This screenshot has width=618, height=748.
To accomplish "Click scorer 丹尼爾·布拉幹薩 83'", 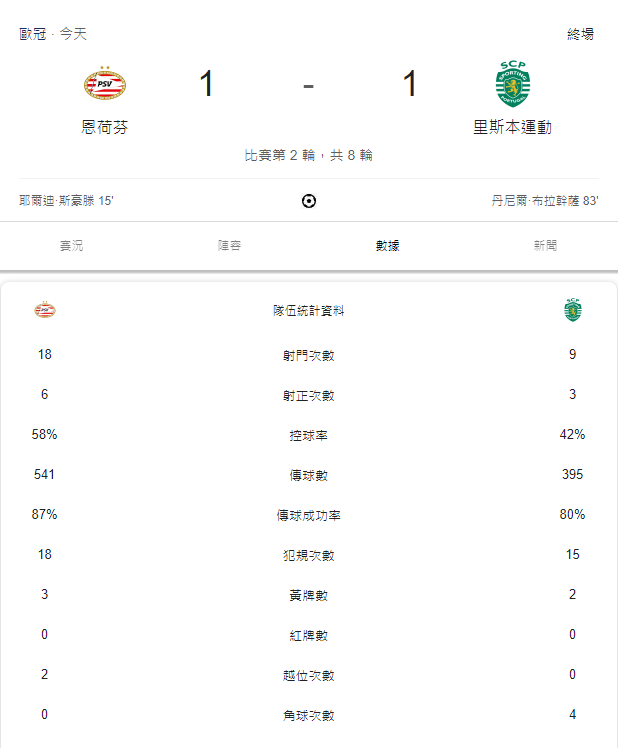I will 545,201.
